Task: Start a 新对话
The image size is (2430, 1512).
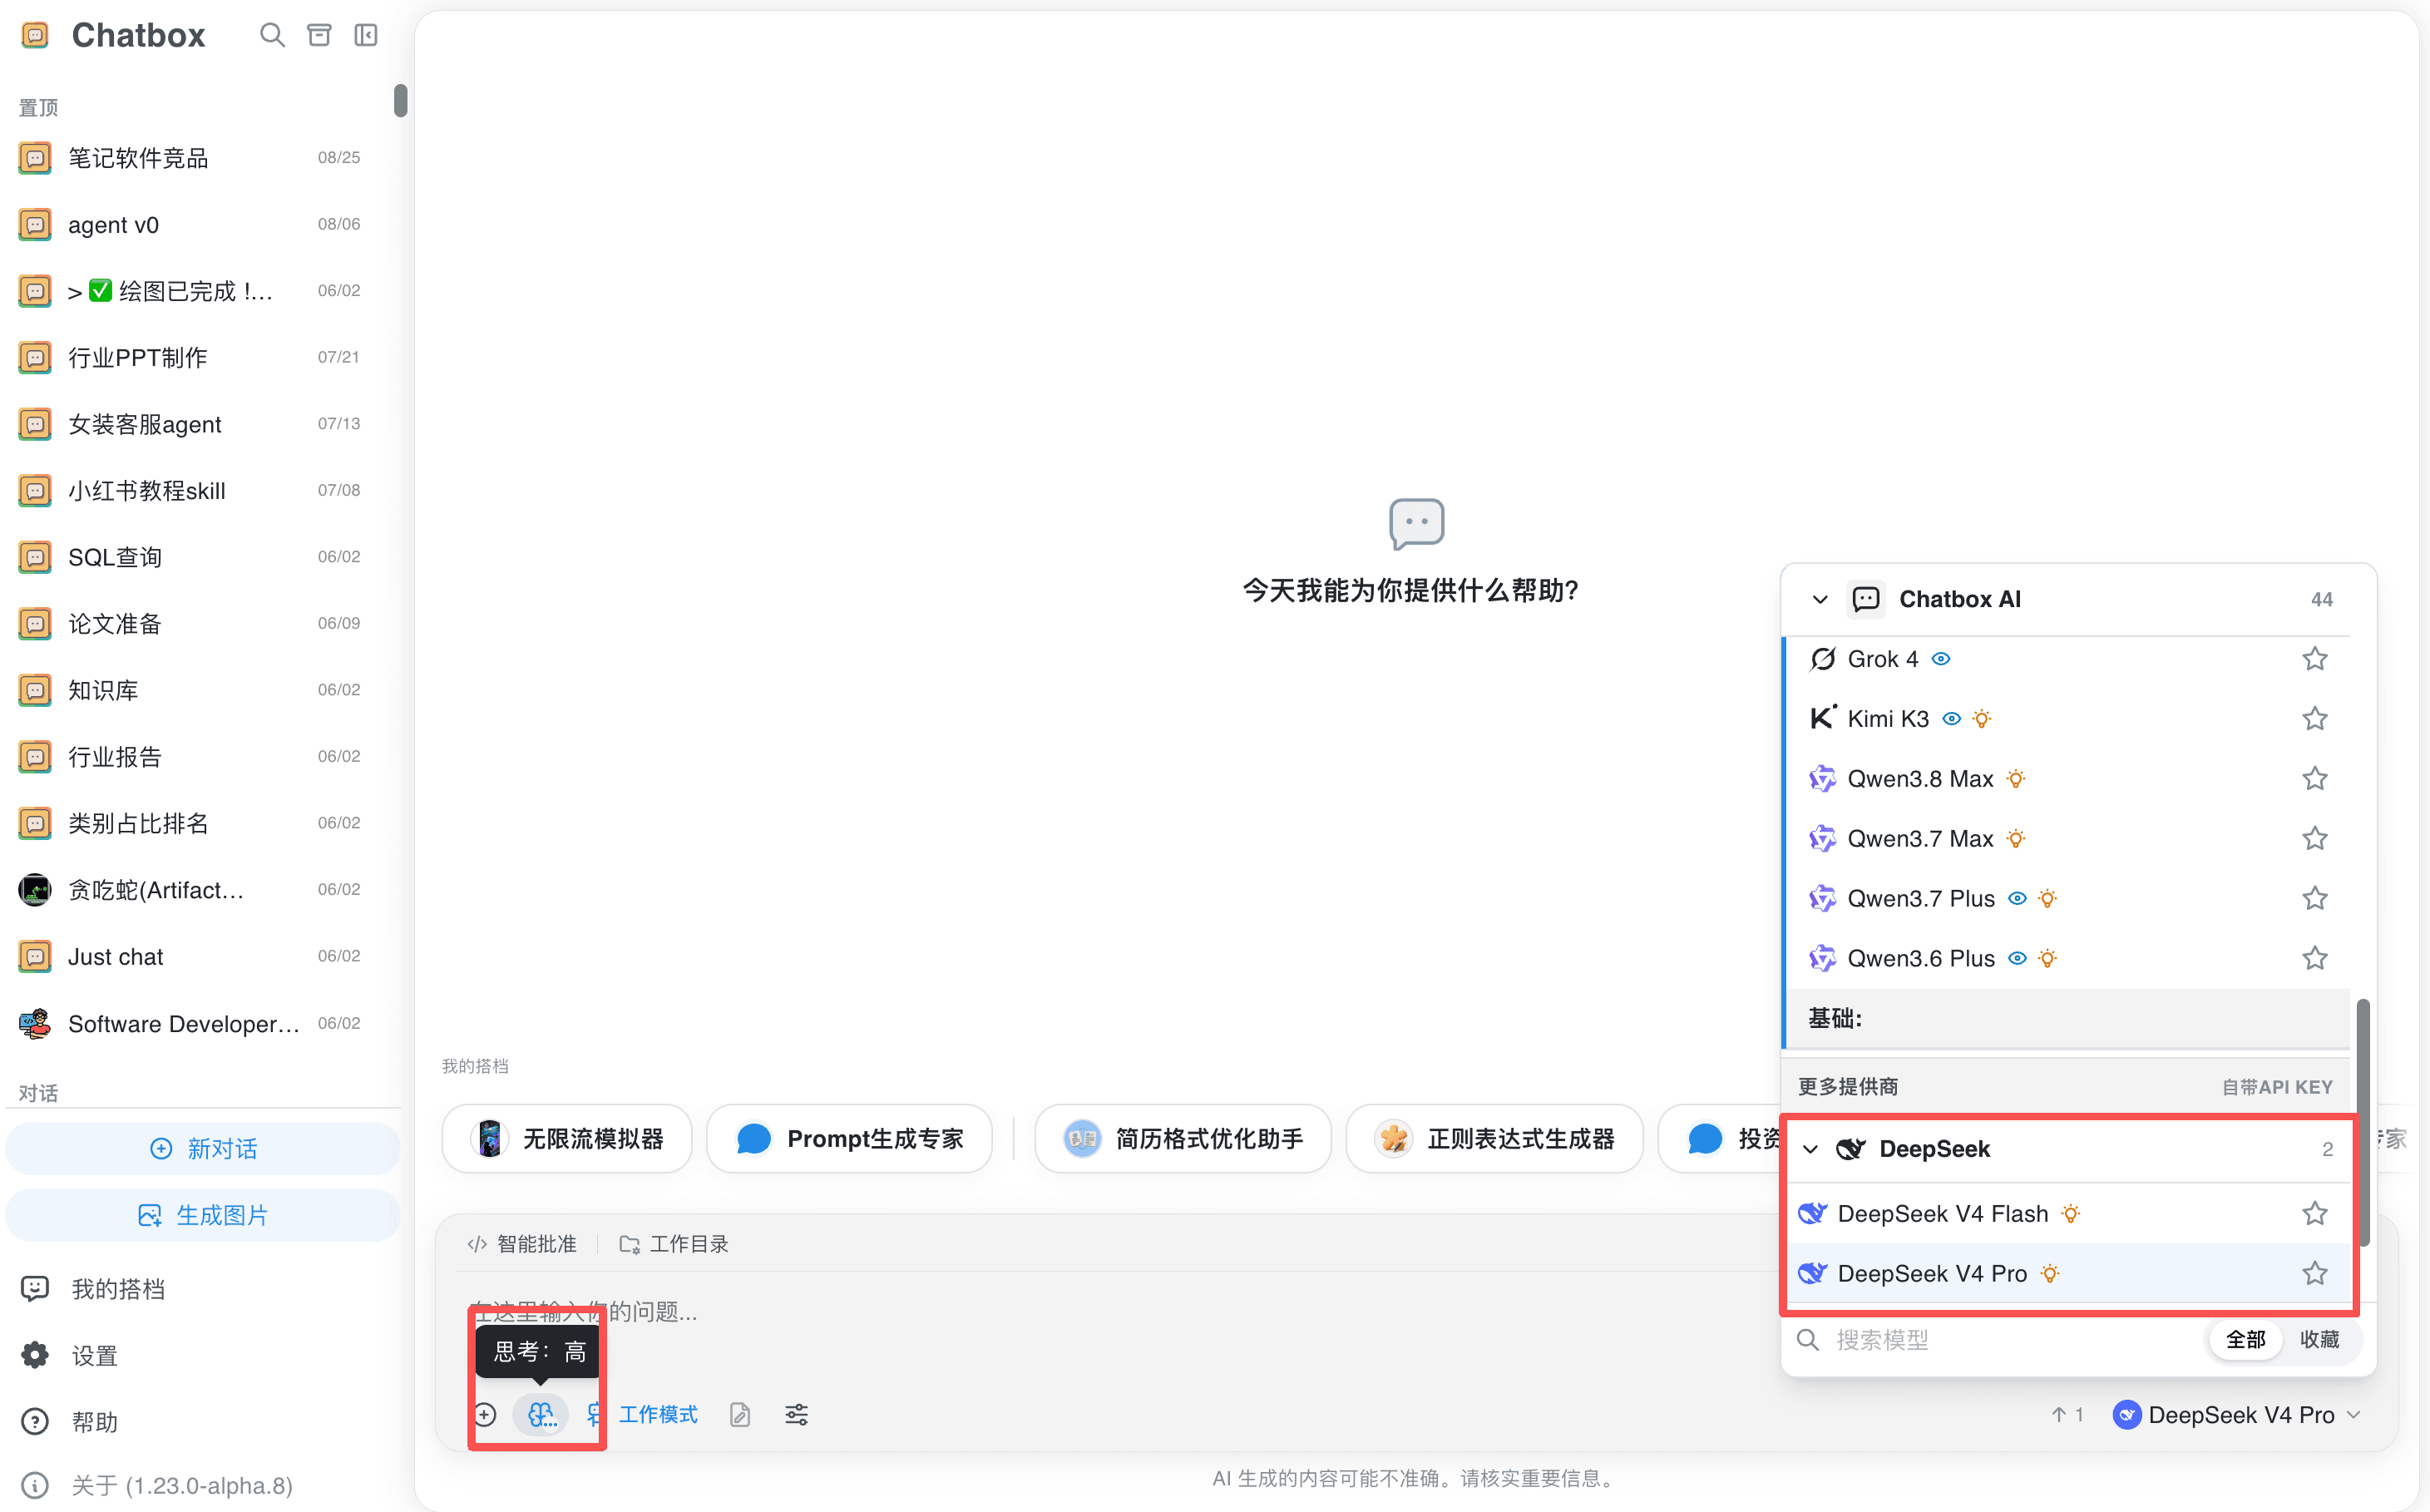Action: [x=203, y=1148]
